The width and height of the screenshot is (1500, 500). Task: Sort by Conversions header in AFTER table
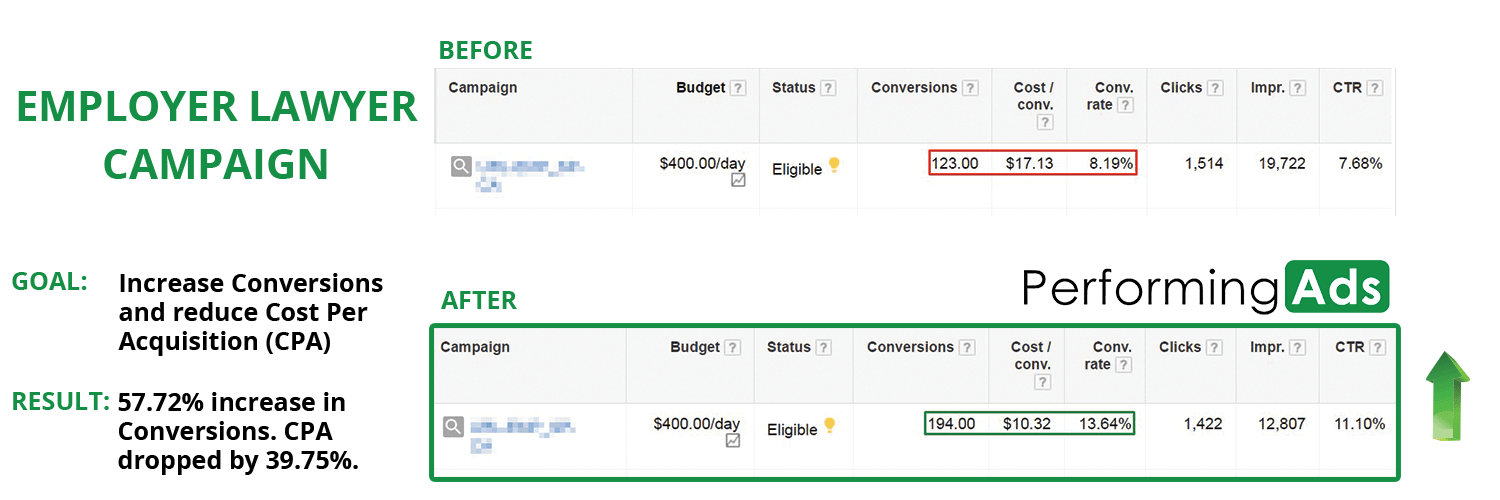(910, 348)
